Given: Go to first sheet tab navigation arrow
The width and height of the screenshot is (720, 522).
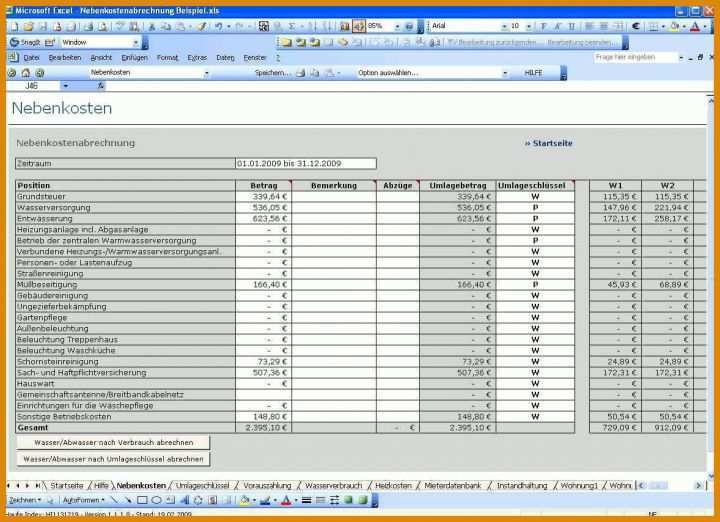Looking at the screenshot, I should 8,485.
